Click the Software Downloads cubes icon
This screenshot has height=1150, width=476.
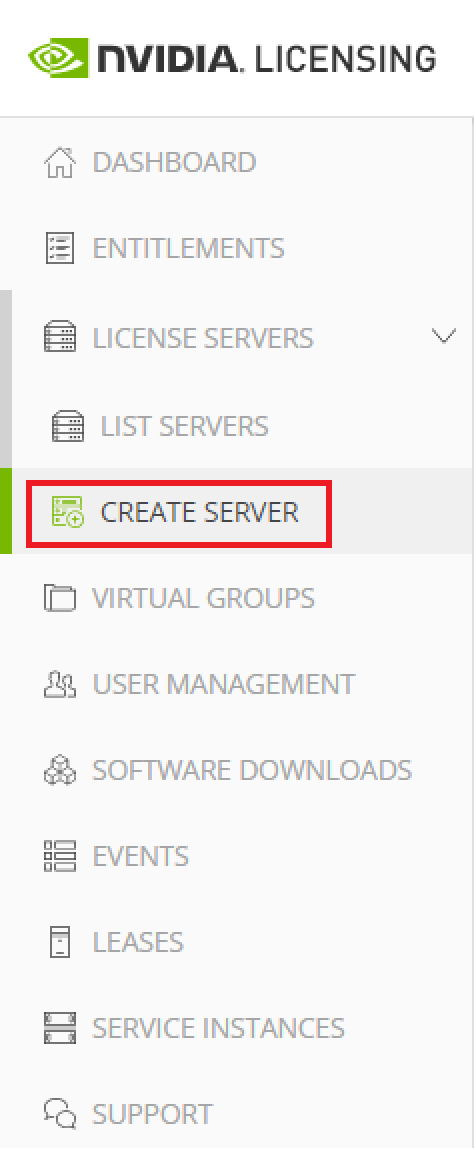tap(59, 770)
